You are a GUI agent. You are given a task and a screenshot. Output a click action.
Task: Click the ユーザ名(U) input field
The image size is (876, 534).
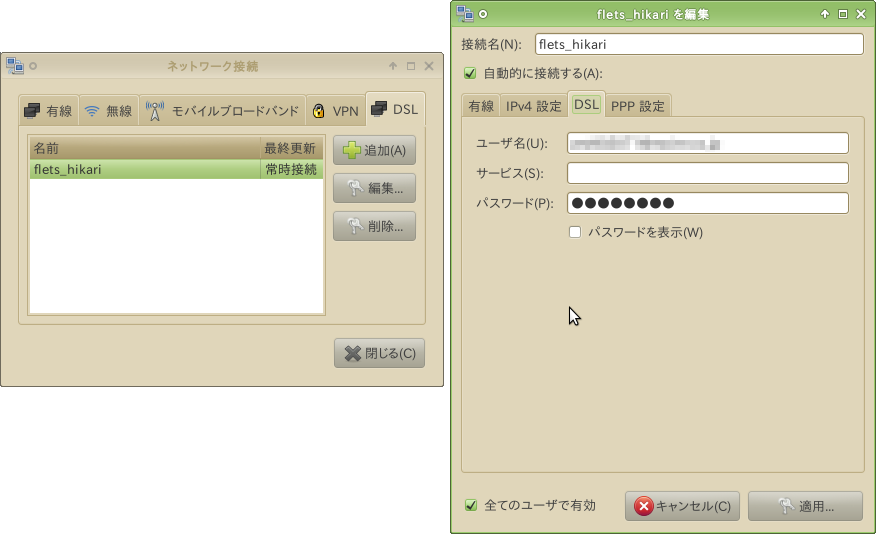[708, 143]
